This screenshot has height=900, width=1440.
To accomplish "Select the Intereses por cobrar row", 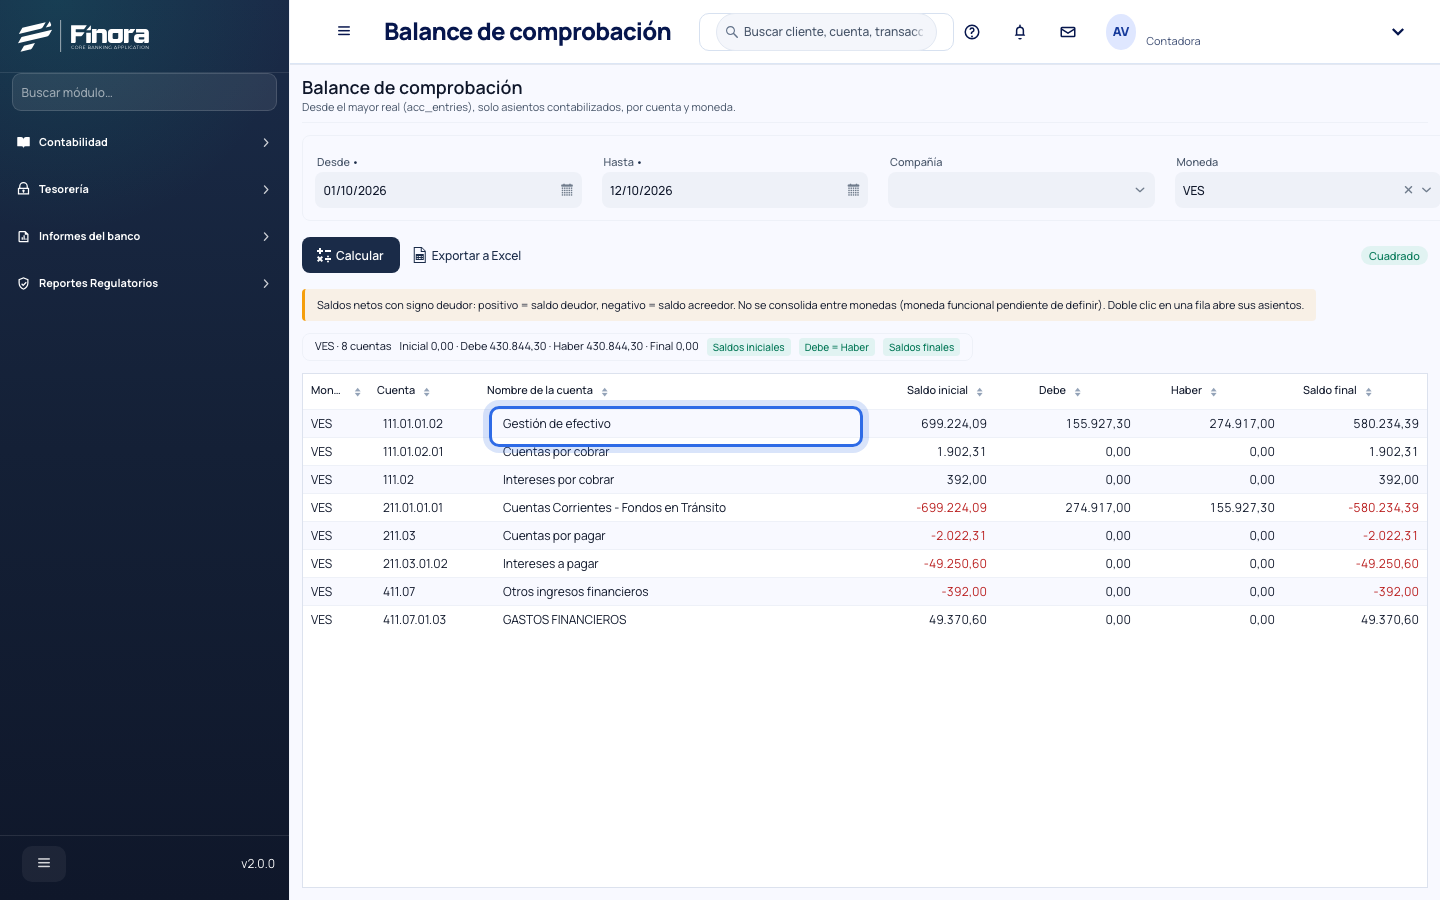I will coord(864,480).
